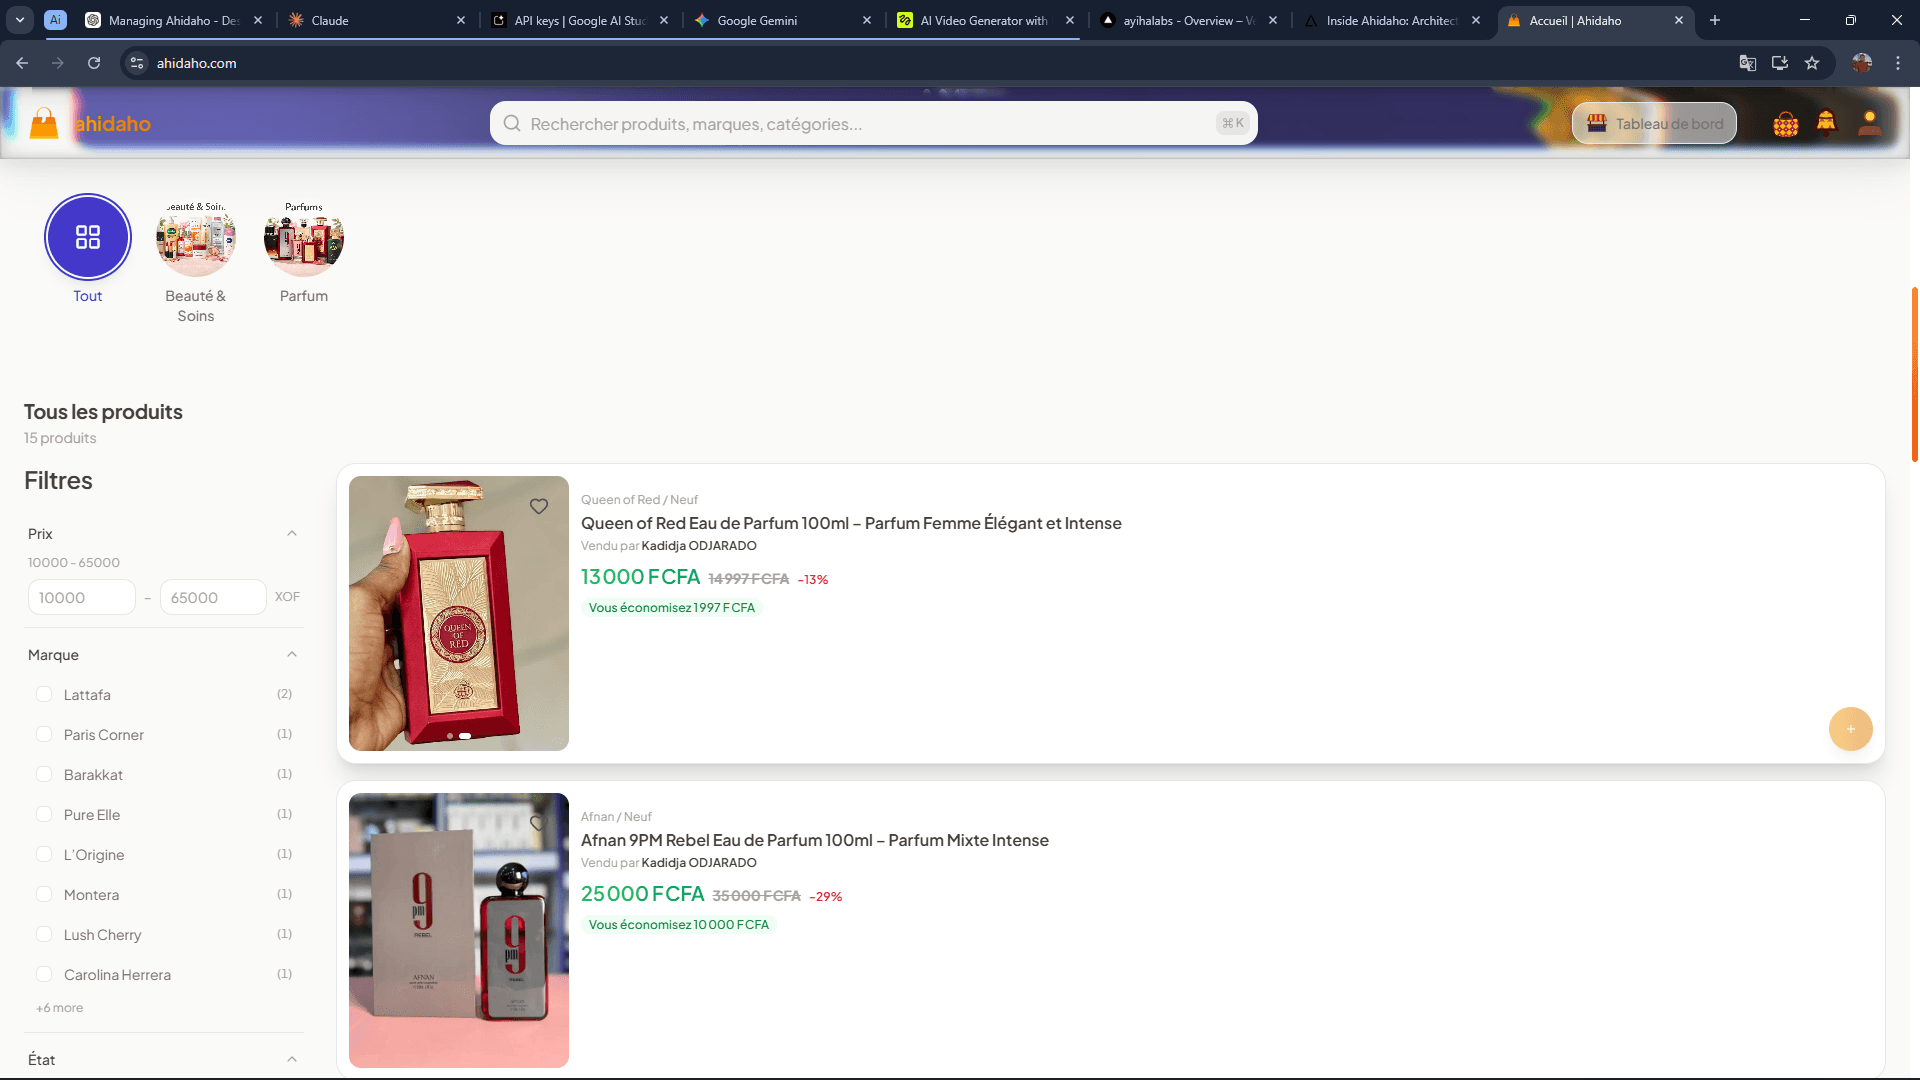Open the Google Translate icon in address bar

pos(1747,62)
